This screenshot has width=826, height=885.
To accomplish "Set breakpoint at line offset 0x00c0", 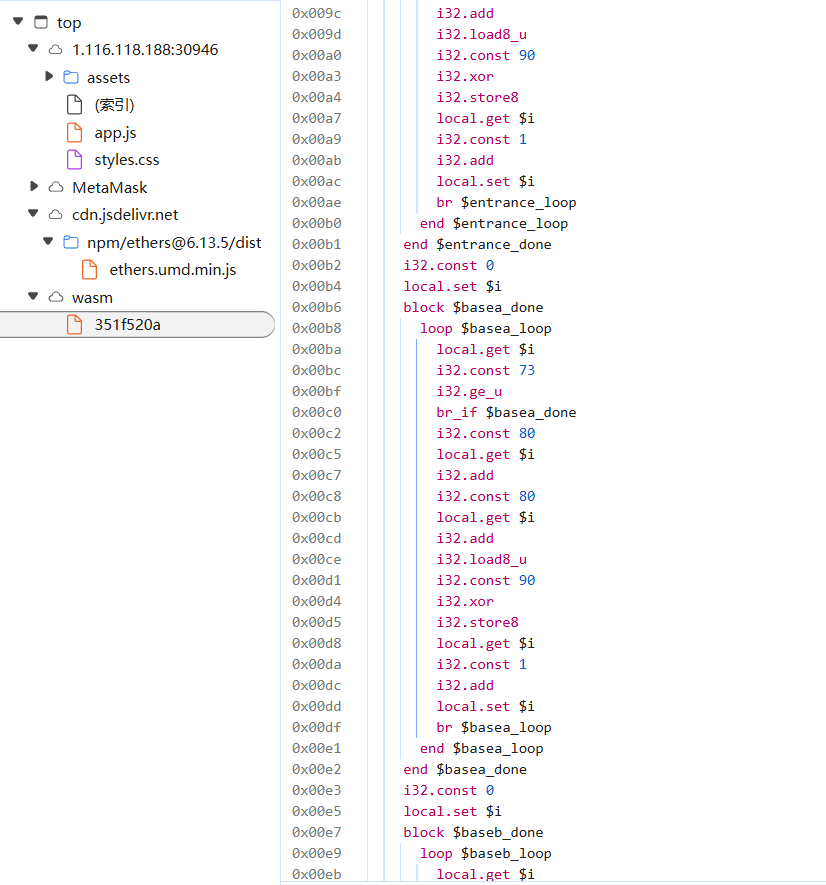I will (x=317, y=412).
